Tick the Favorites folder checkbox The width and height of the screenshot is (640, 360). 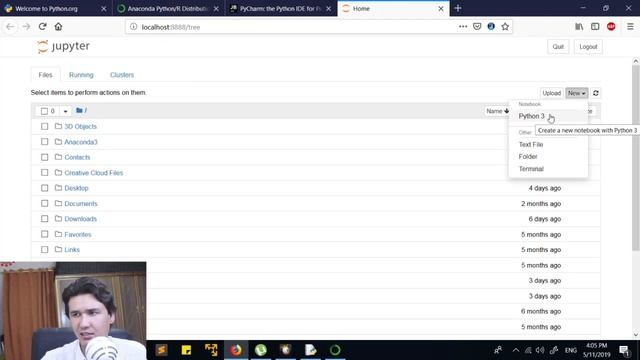point(44,234)
